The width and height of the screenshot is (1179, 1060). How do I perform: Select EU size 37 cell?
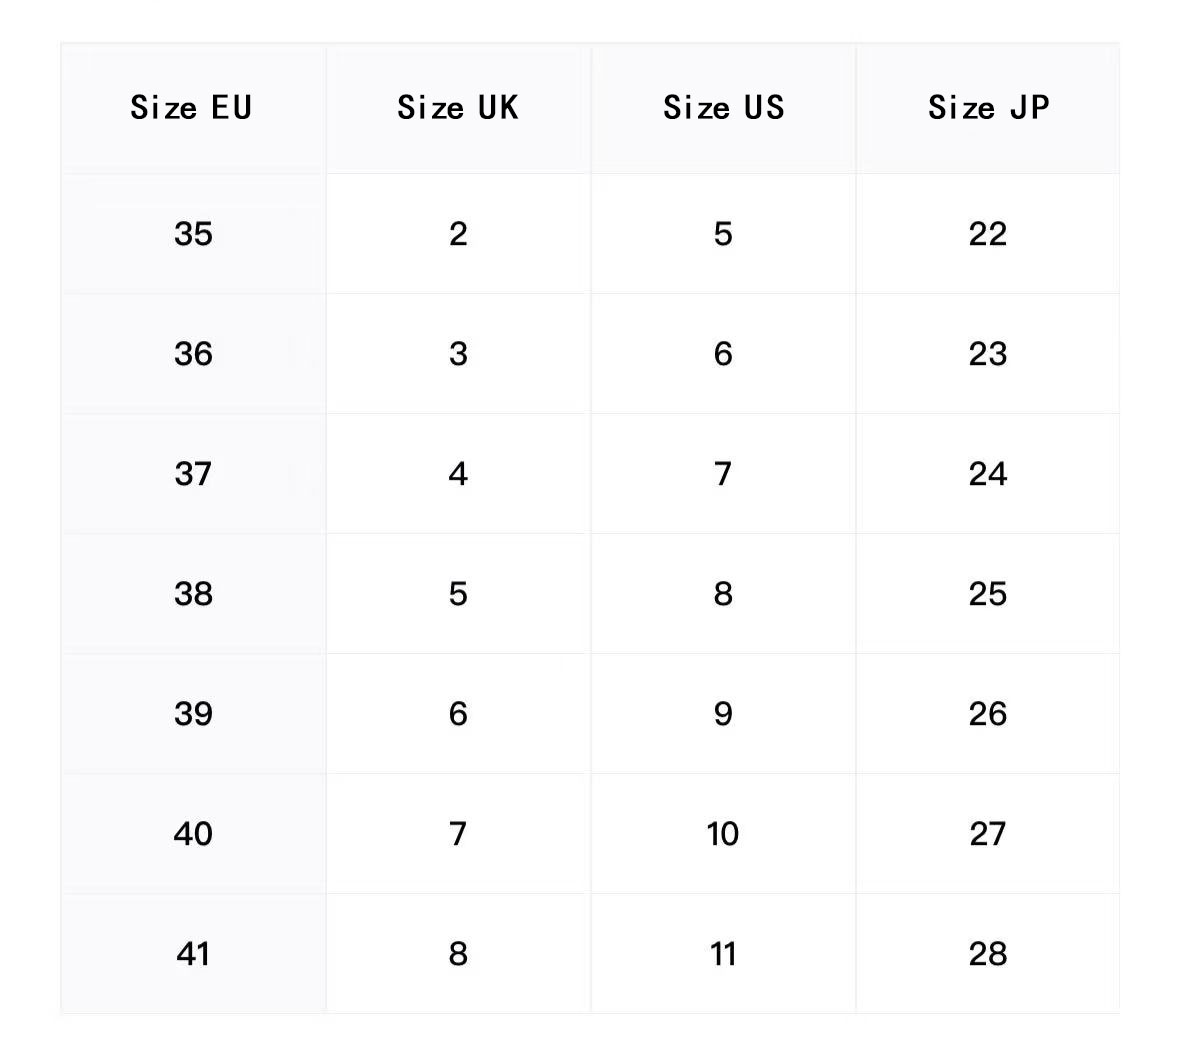(193, 474)
